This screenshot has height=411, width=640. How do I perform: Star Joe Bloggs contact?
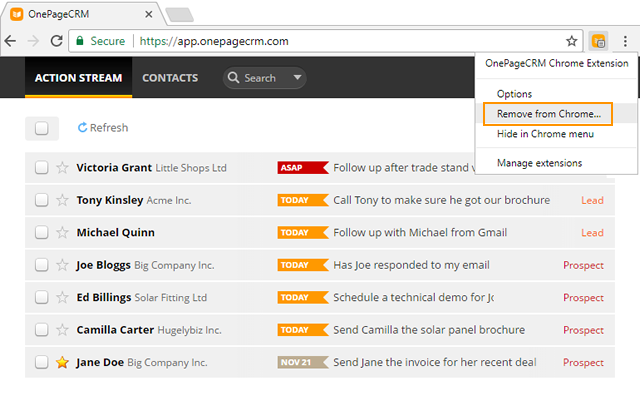click(x=62, y=265)
